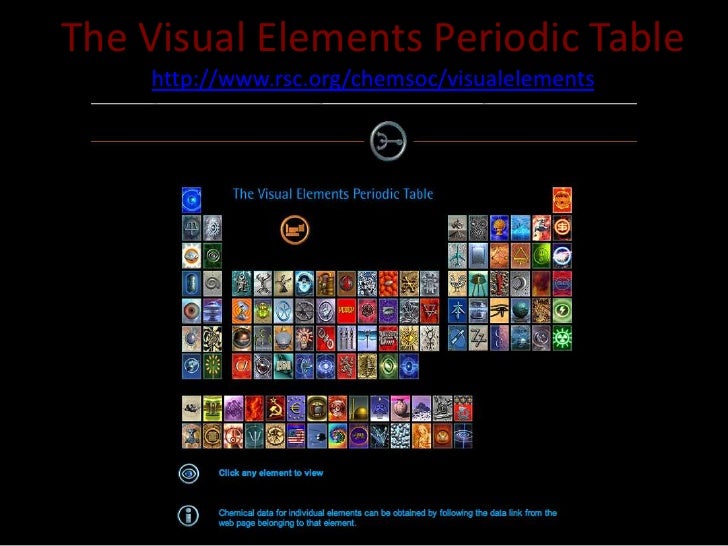Image resolution: width=728 pixels, height=546 pixels.
Task: Pick the grey gear-shaped Beryllium tile
Action: [x=212, y=228]
